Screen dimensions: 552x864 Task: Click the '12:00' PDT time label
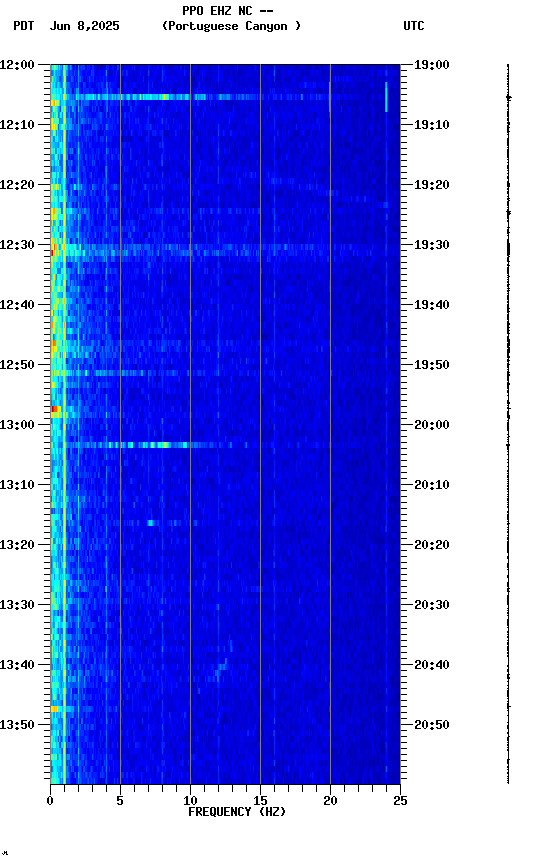click(x=17, y=65)
